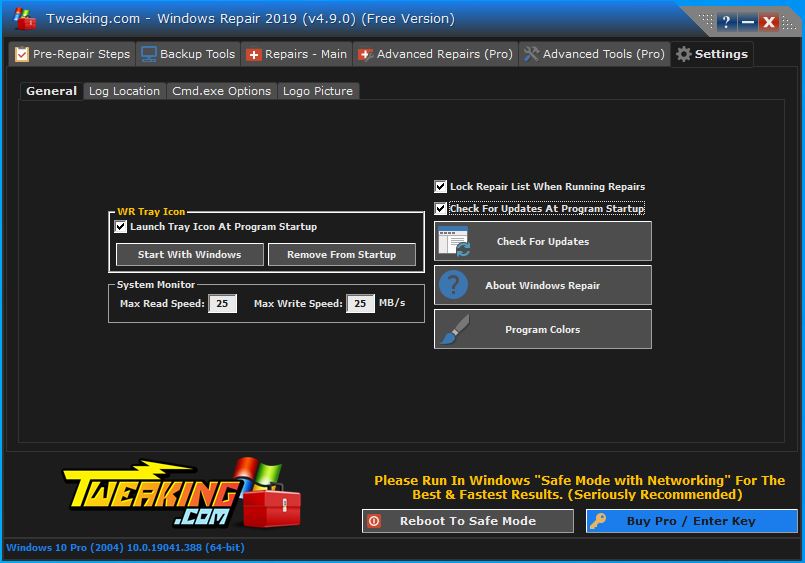Select the General sub-tab

click(x=51, y=91)
